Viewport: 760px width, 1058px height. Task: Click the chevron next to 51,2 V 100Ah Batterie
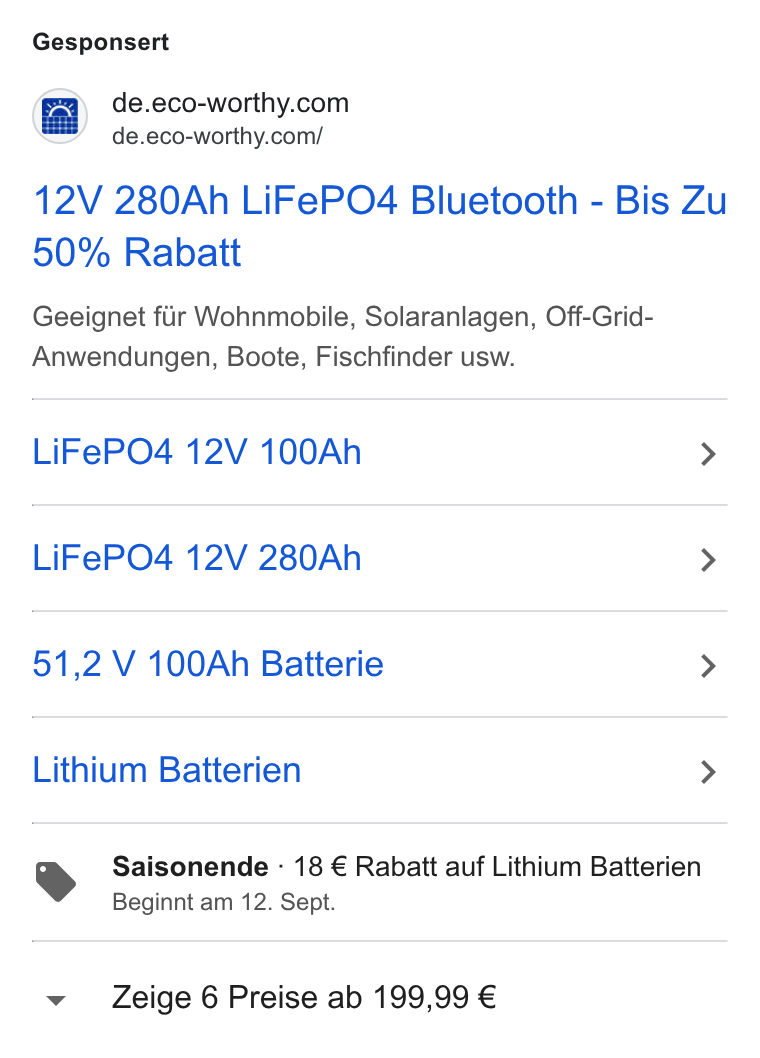pyautogui.click(x=708, y=666)
